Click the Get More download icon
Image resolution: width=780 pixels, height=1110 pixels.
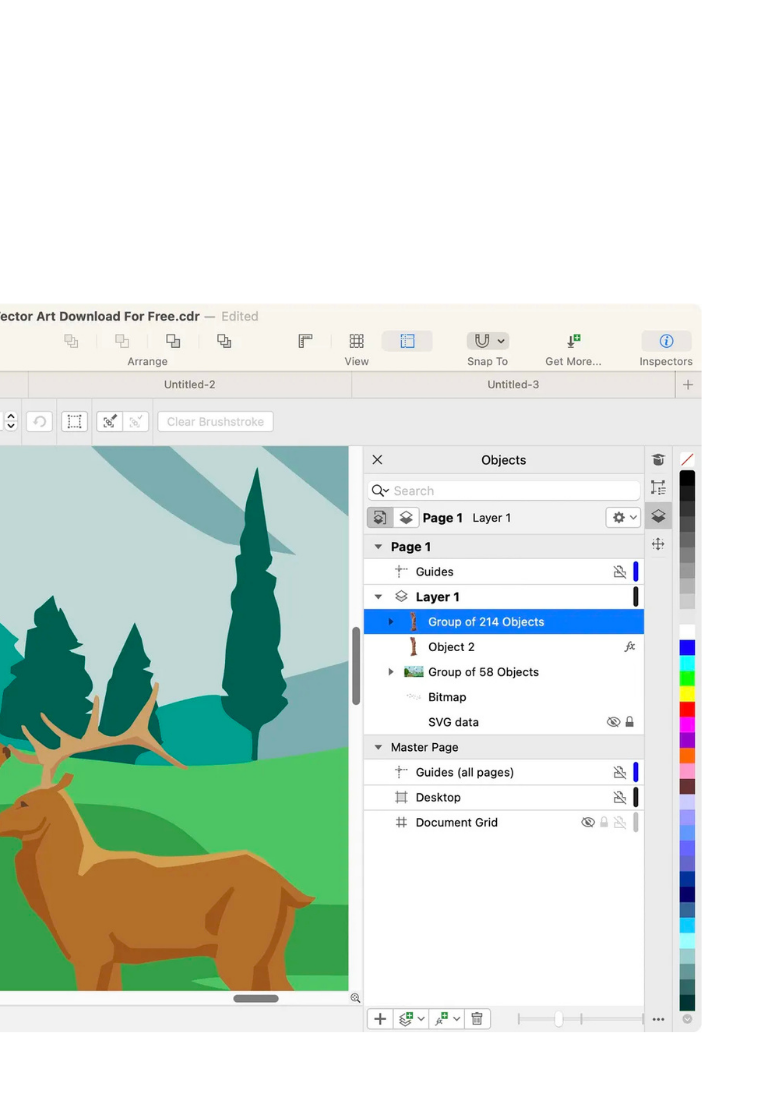573,341
